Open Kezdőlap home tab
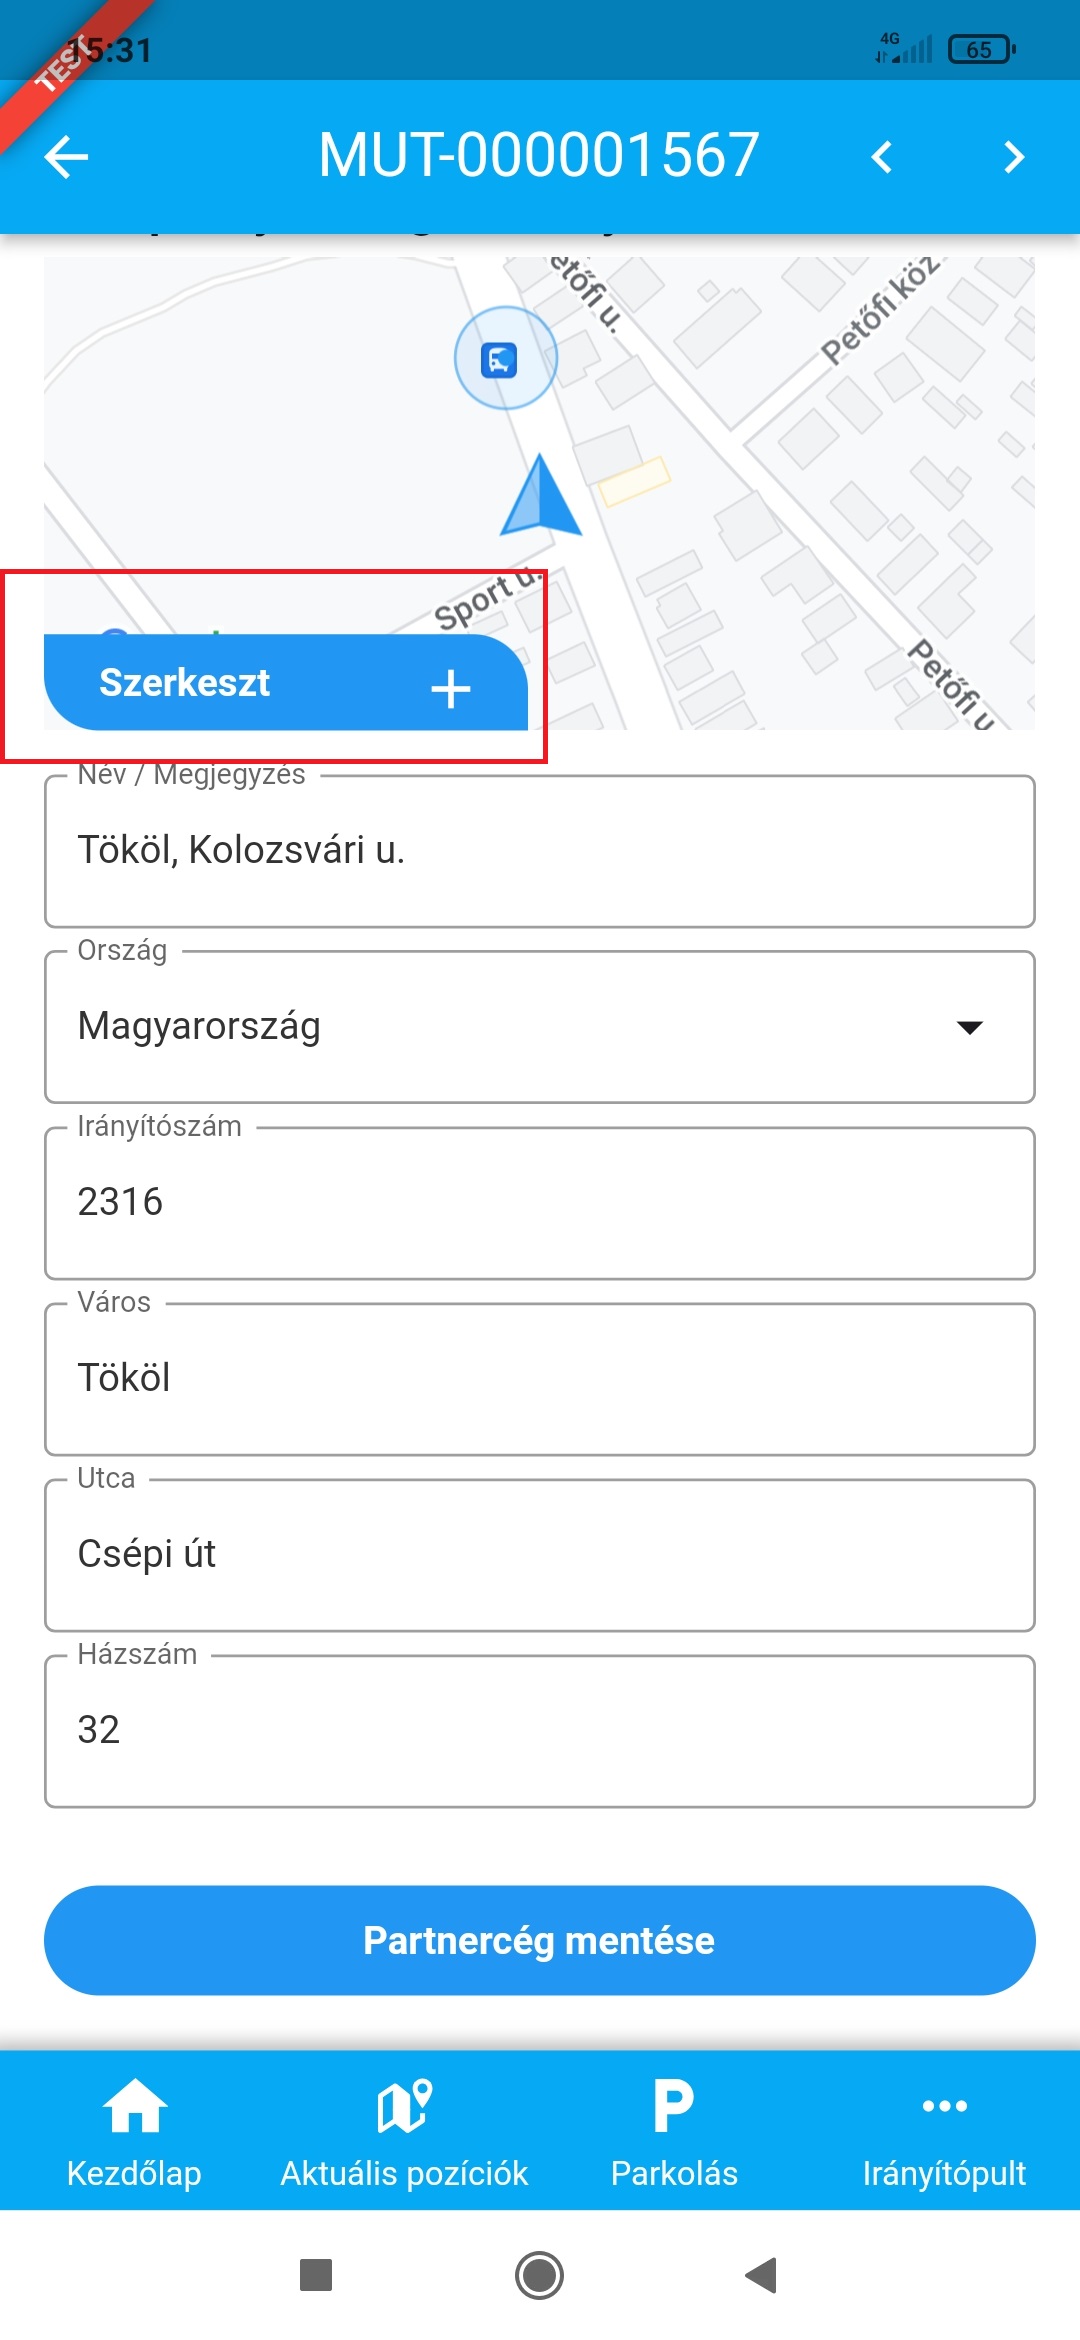Viewport: 1080px width, 2340px height. pyautogui.click(x=135, y=2130)
